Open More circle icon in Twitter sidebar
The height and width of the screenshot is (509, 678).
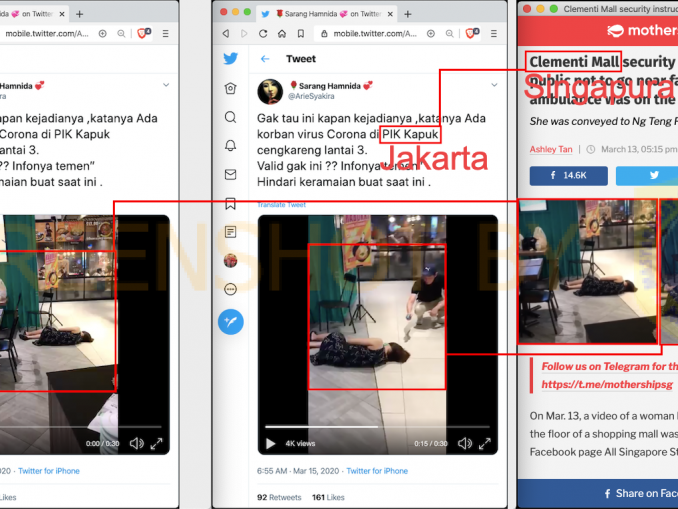[230, 289]
